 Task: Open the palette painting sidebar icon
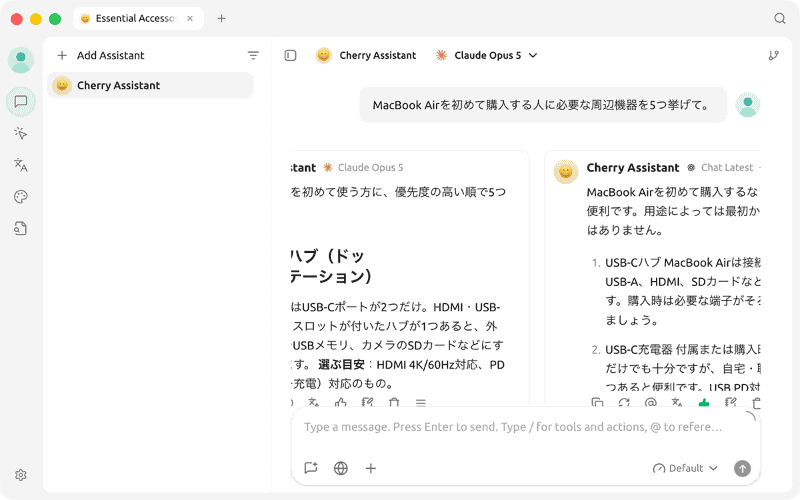click(21, 197)
